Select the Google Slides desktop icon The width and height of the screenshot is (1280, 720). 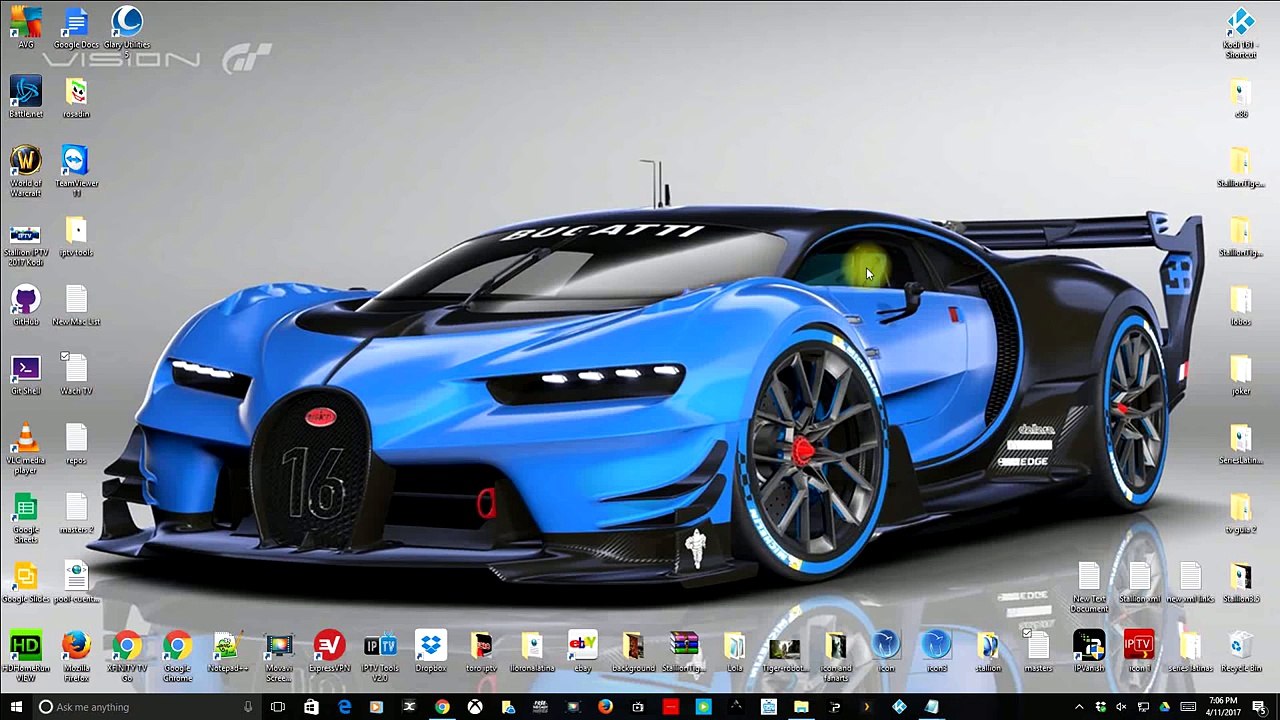26,583
